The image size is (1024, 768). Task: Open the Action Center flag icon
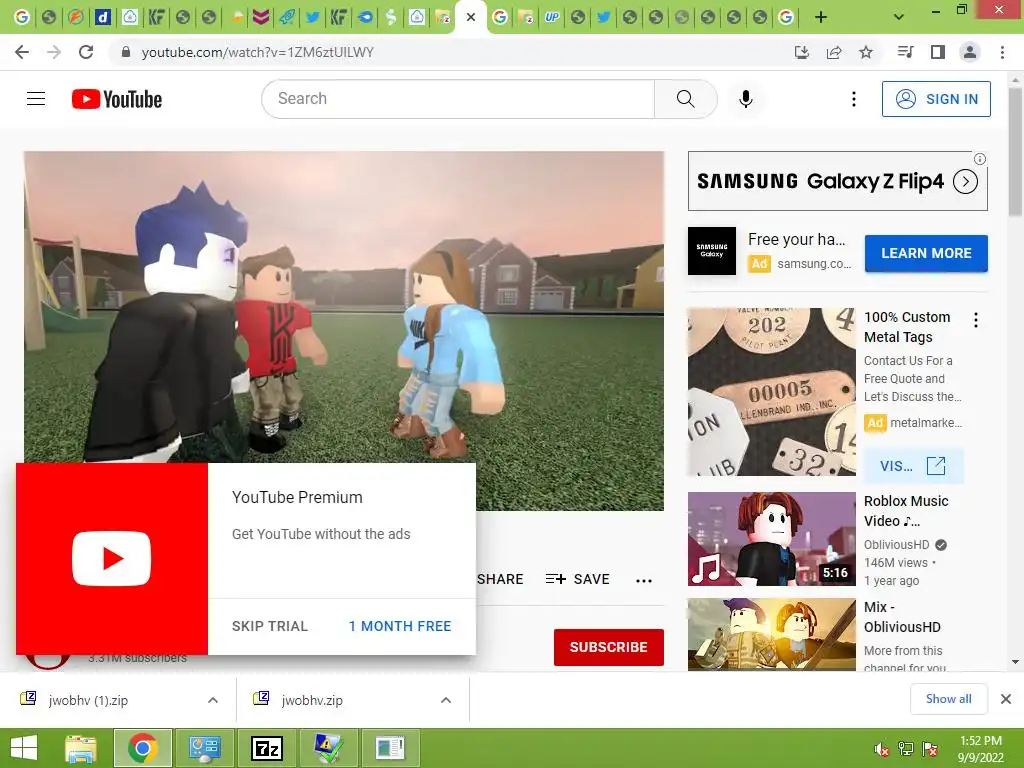(x=930, y=749)
